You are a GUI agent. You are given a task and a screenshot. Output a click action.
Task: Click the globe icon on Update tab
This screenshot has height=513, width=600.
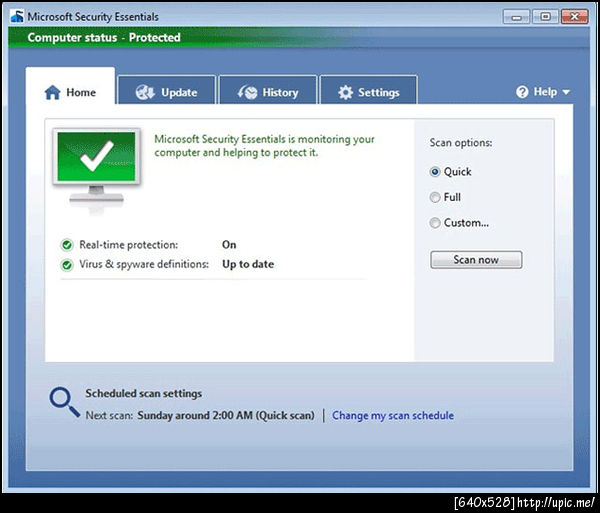tap(145, 92)
